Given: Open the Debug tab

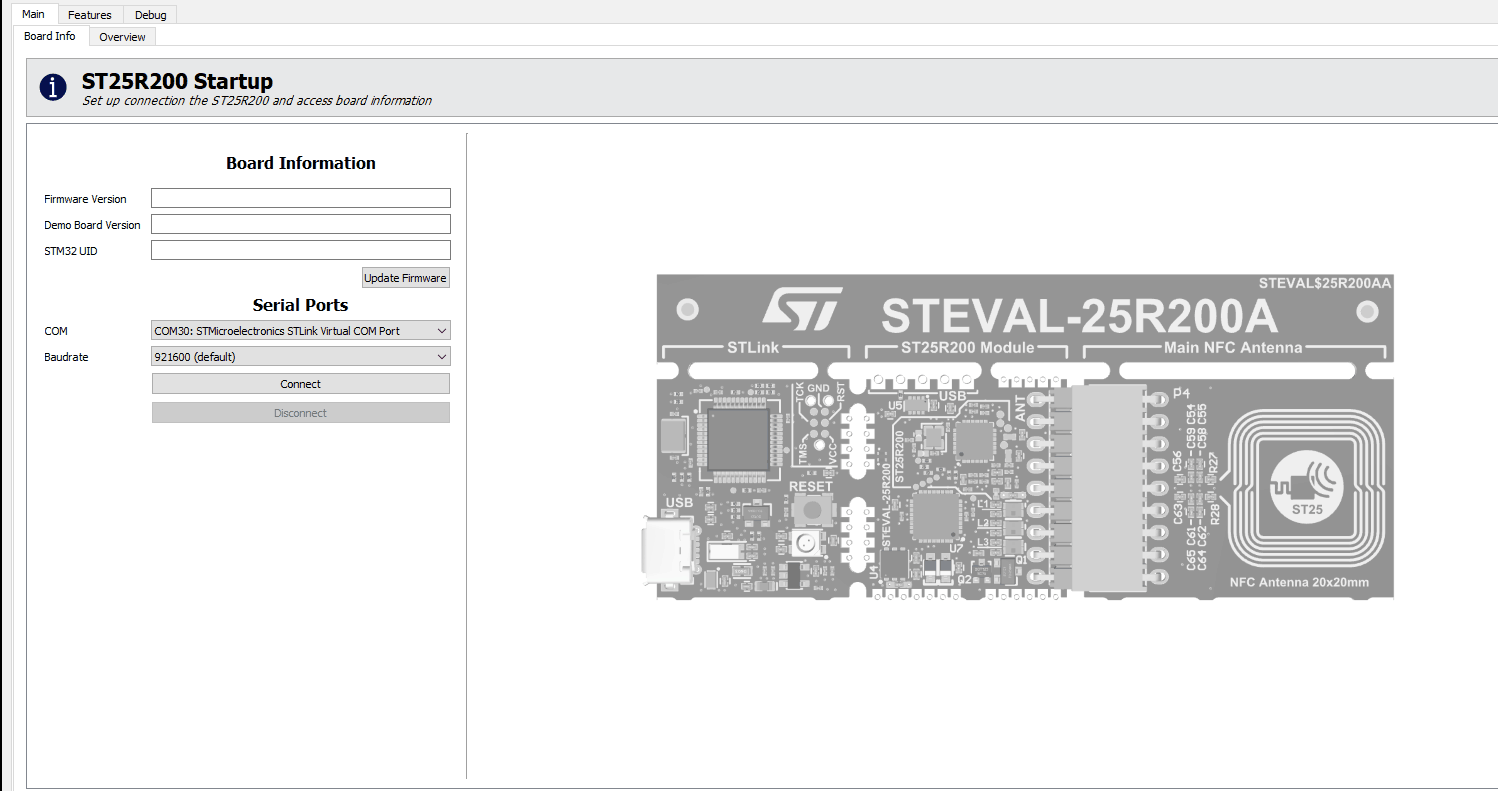Looking at the screenshot, I should pyautogui.click(x=150, y=15).
